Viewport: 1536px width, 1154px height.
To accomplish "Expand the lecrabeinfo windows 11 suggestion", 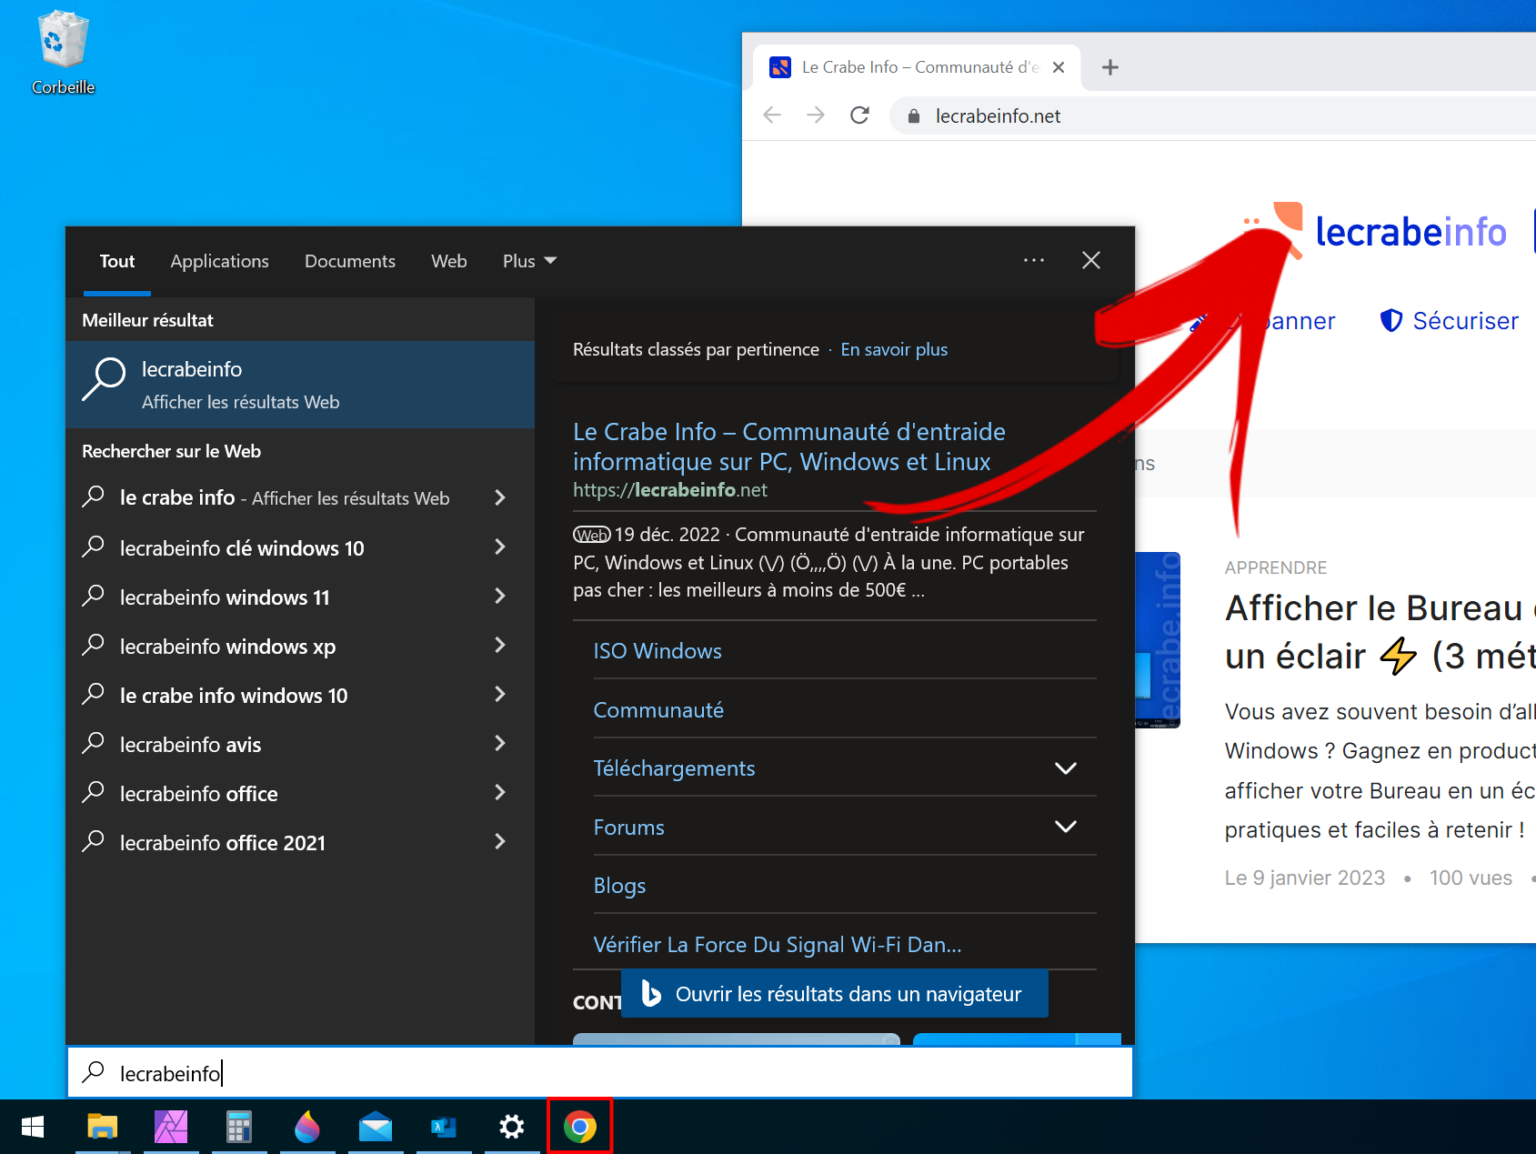I will click(x=499, y=596).
